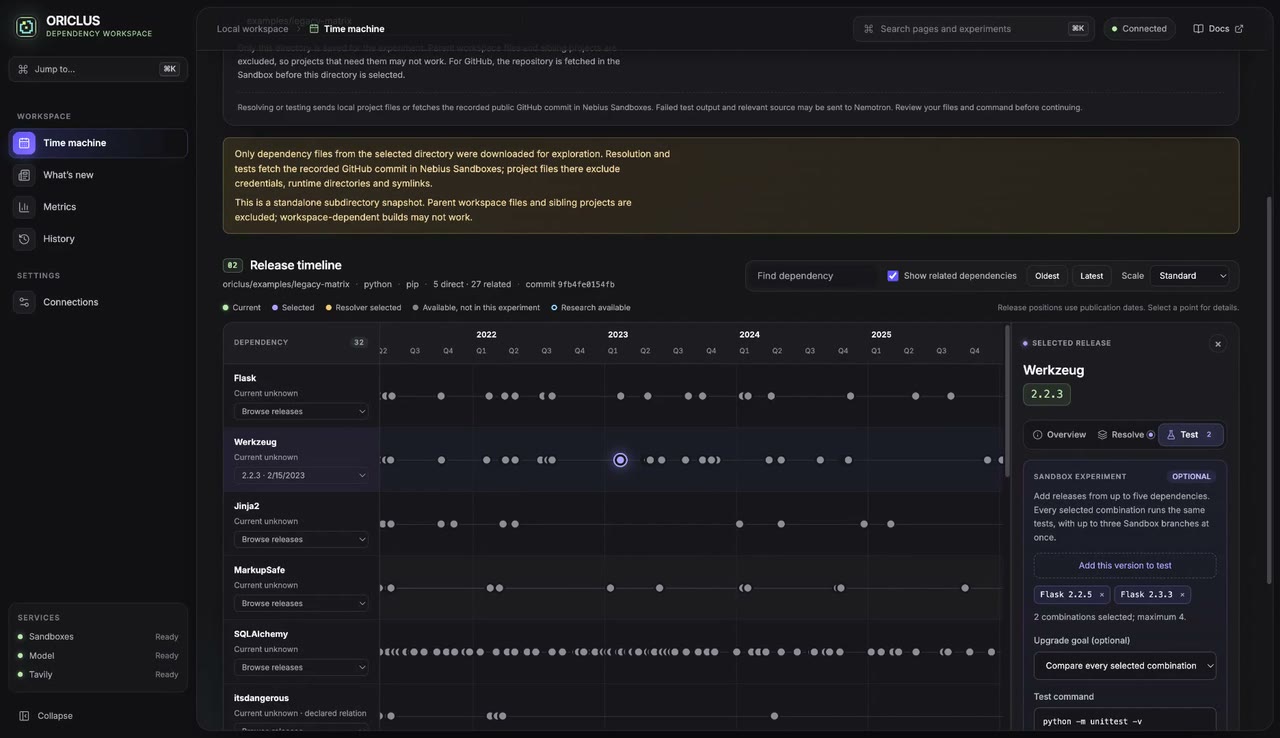Switch to the Resolve tab
The width and height of the screenshot is (1280, 738).
1126,435
